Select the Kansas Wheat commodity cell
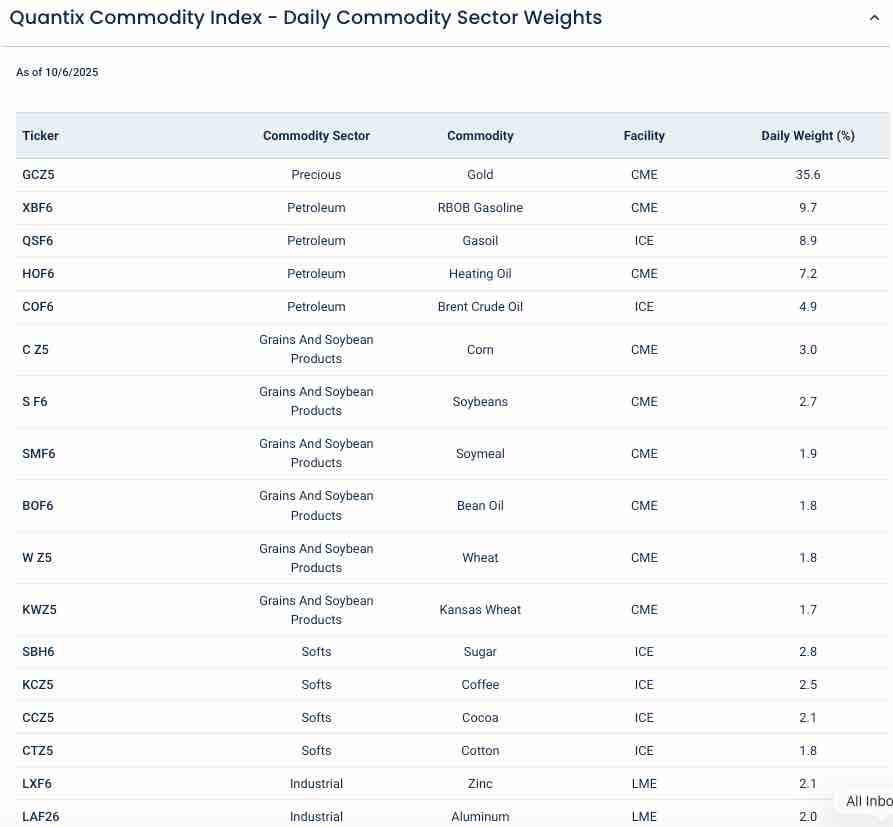 click(x=480, y=610)
